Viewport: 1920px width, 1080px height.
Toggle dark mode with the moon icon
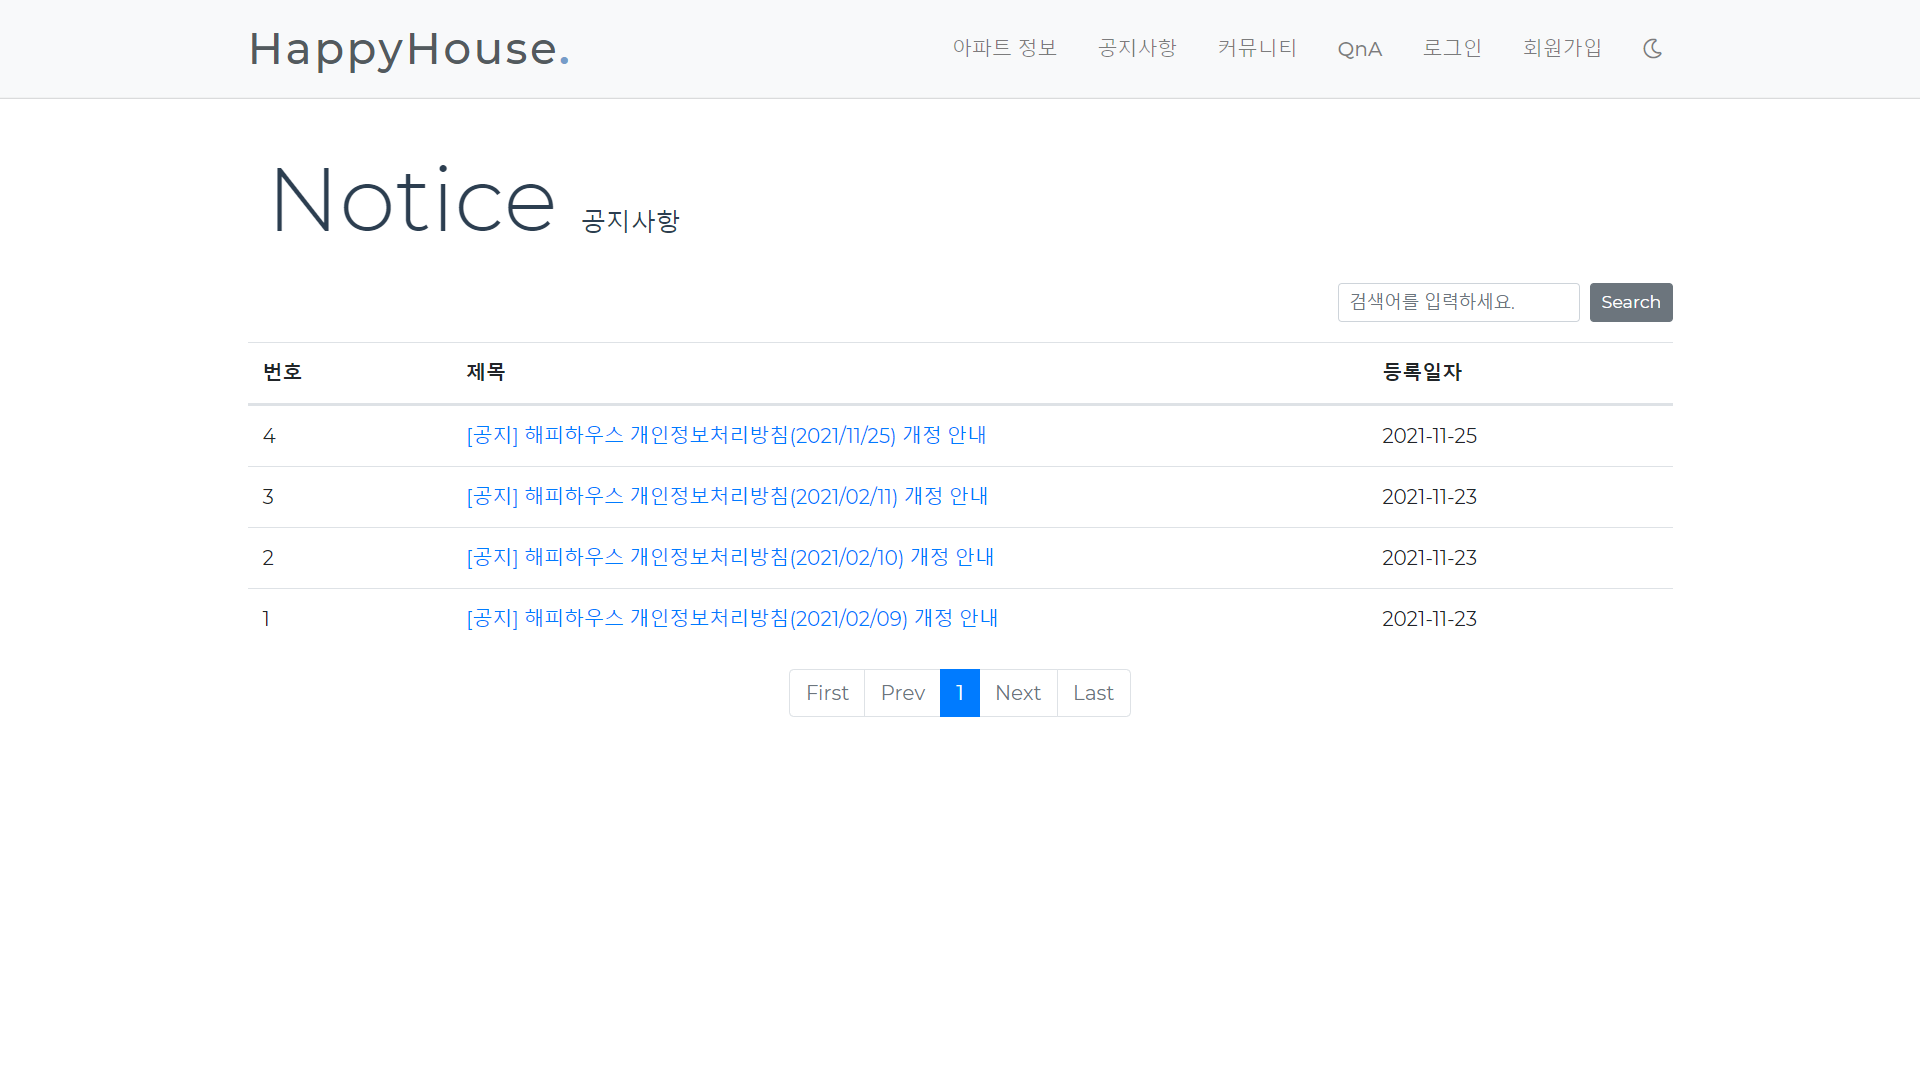pos(1652,48)
